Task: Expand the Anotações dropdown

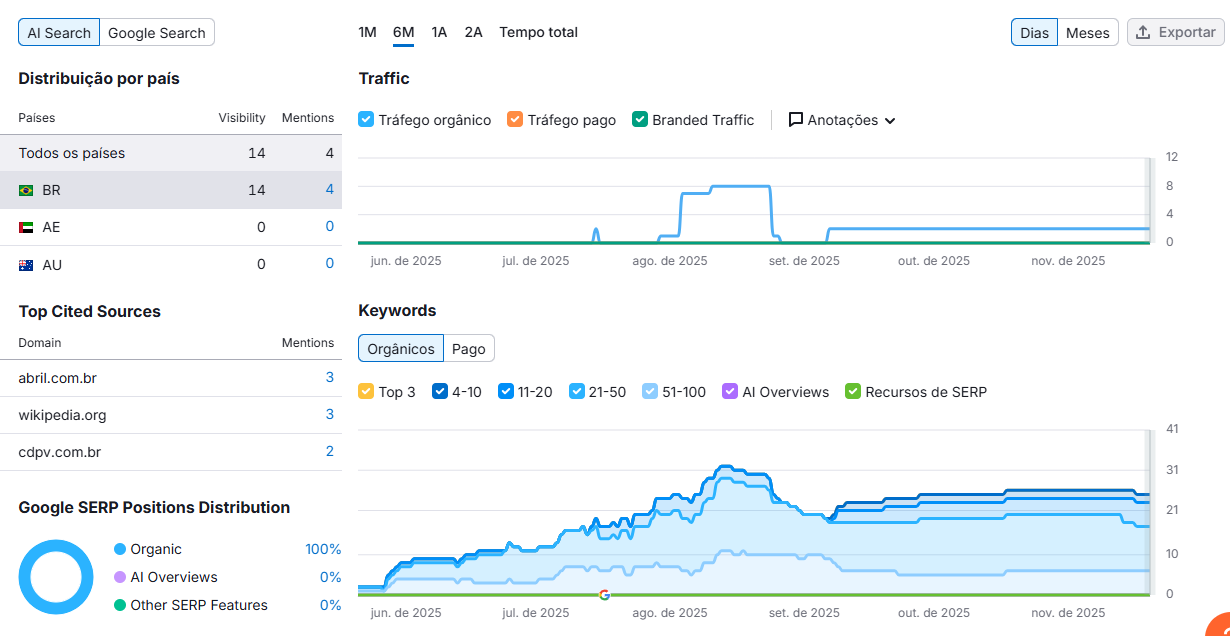Action: pyautogui.click(x=890, y=121)
